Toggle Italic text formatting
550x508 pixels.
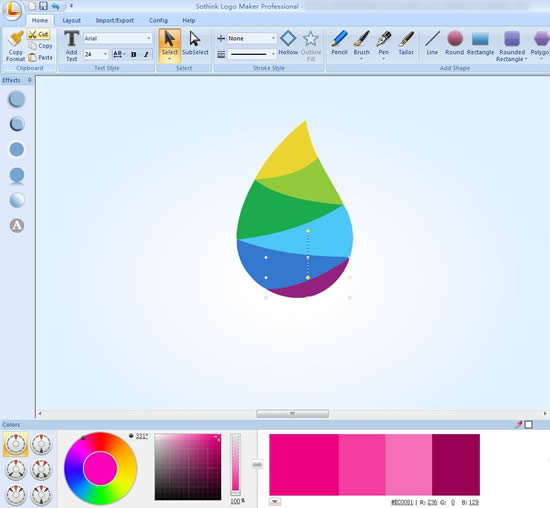coord(146,54)
